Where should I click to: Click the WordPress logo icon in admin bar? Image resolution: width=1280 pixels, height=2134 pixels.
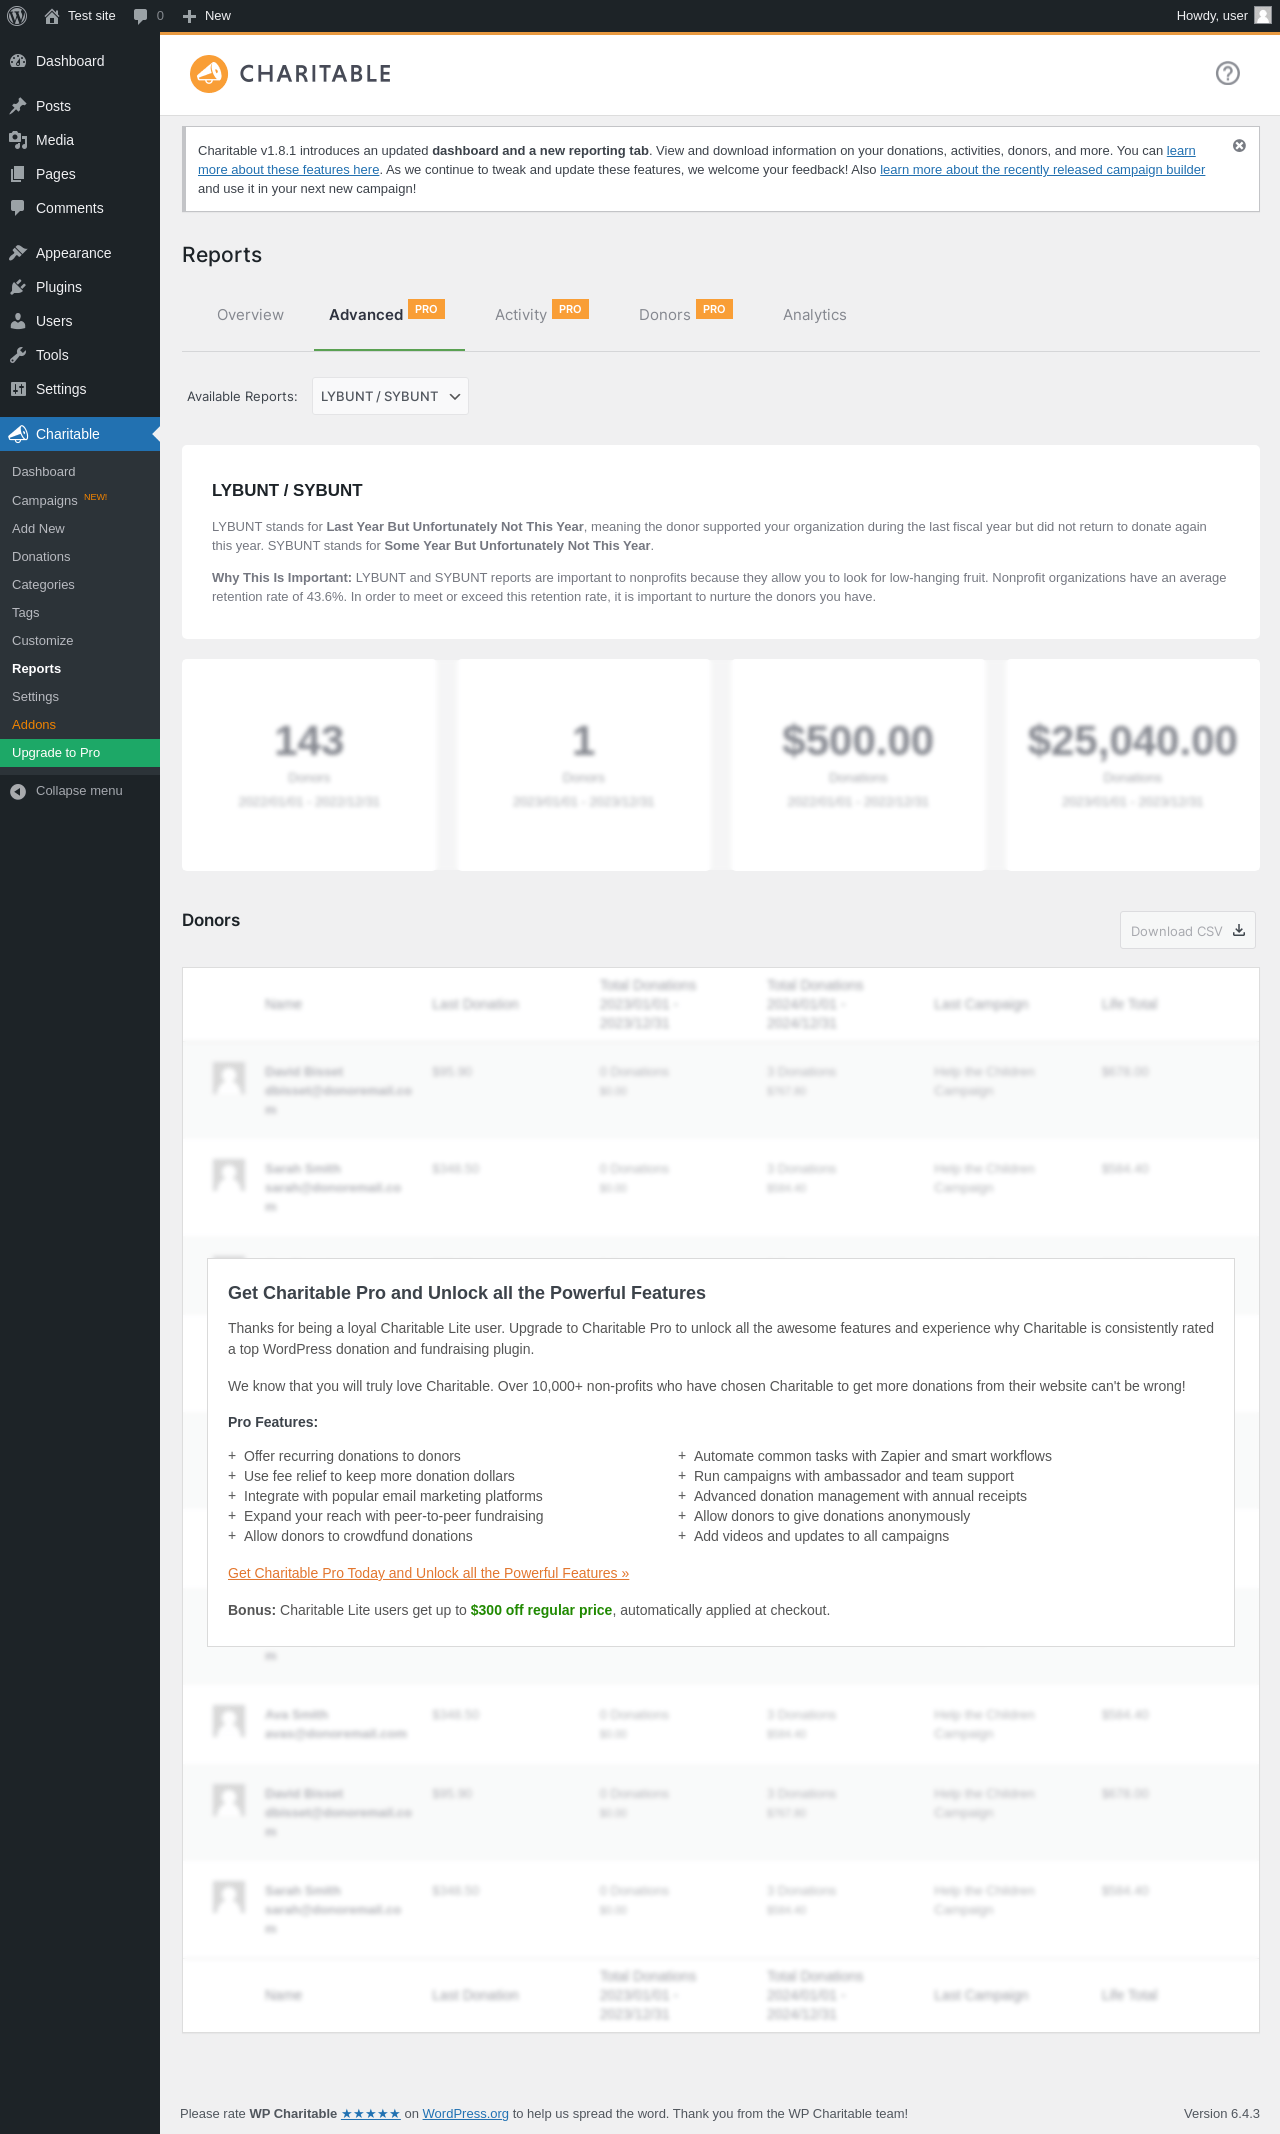(17, 16)
